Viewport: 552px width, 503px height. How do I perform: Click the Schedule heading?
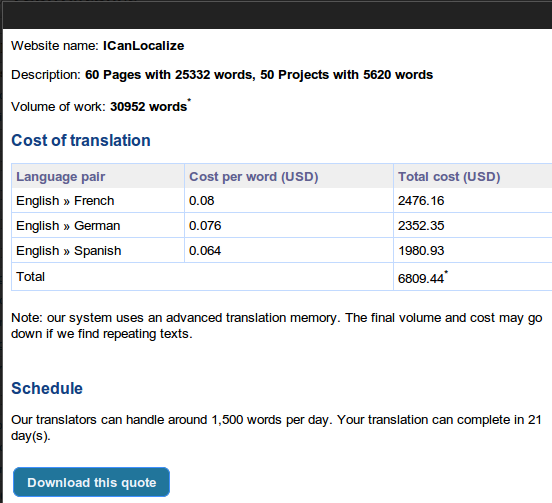pyautogui.click(x=47, y=388)
